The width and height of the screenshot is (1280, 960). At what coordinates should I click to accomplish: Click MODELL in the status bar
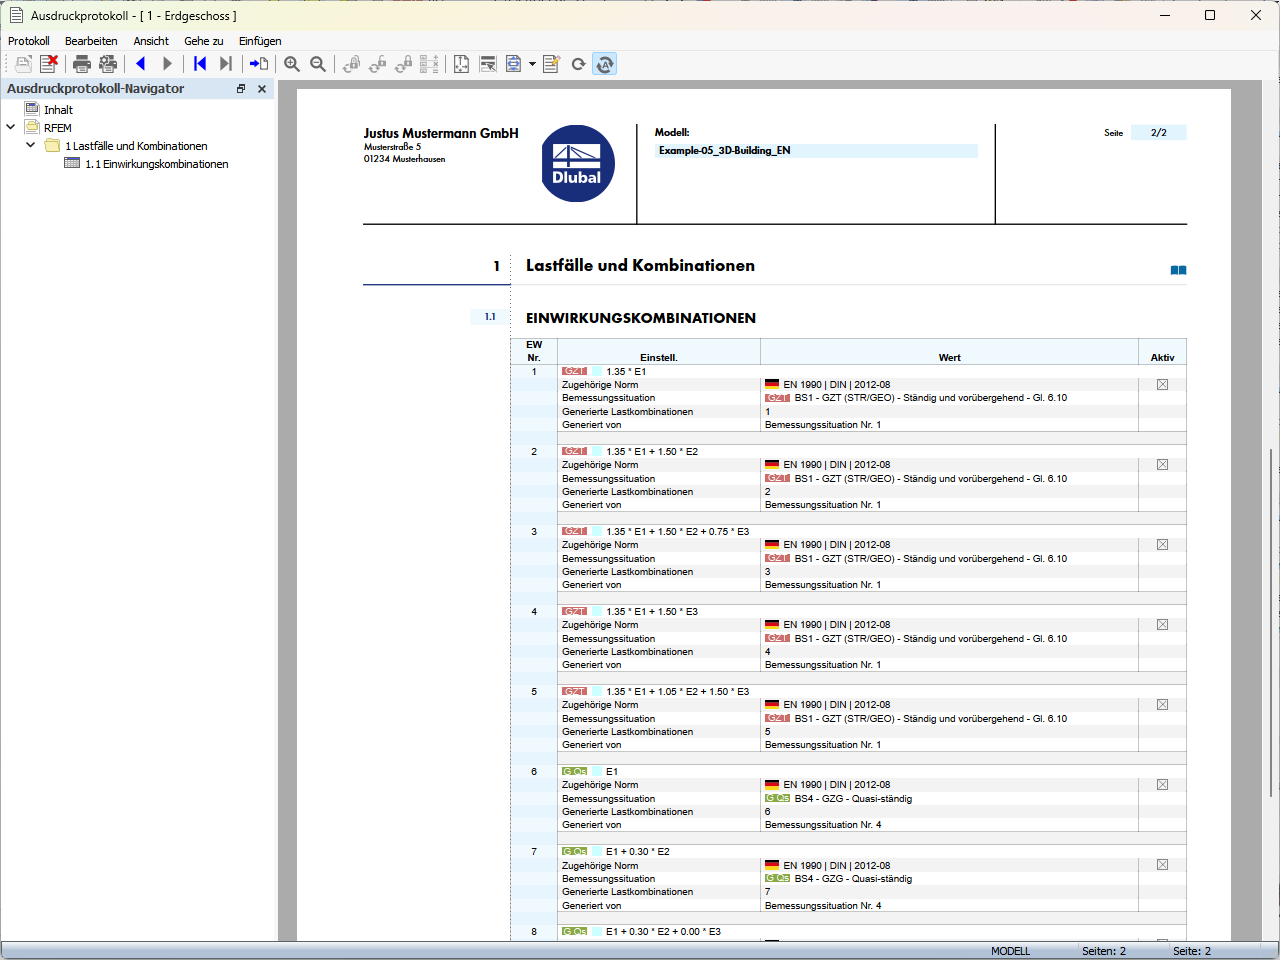click(x=1010, y=951)
